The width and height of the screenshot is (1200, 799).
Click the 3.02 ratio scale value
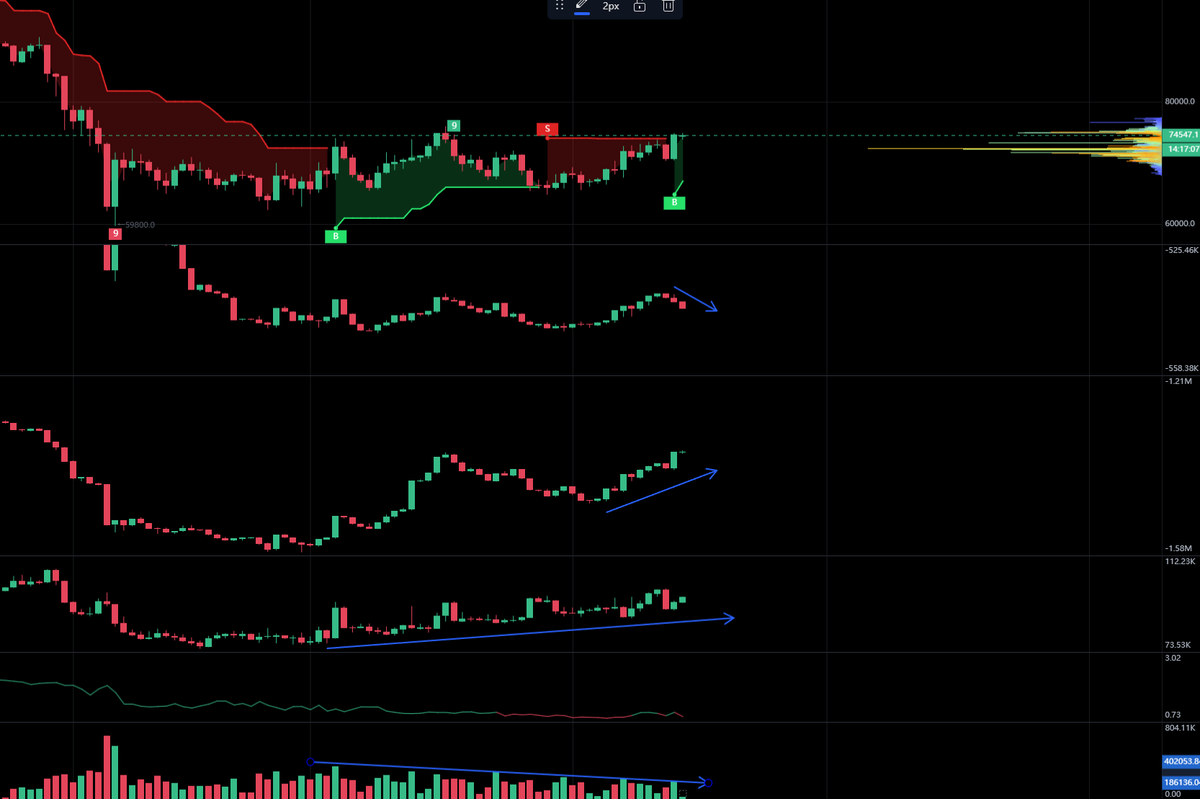coord(1173,658)
